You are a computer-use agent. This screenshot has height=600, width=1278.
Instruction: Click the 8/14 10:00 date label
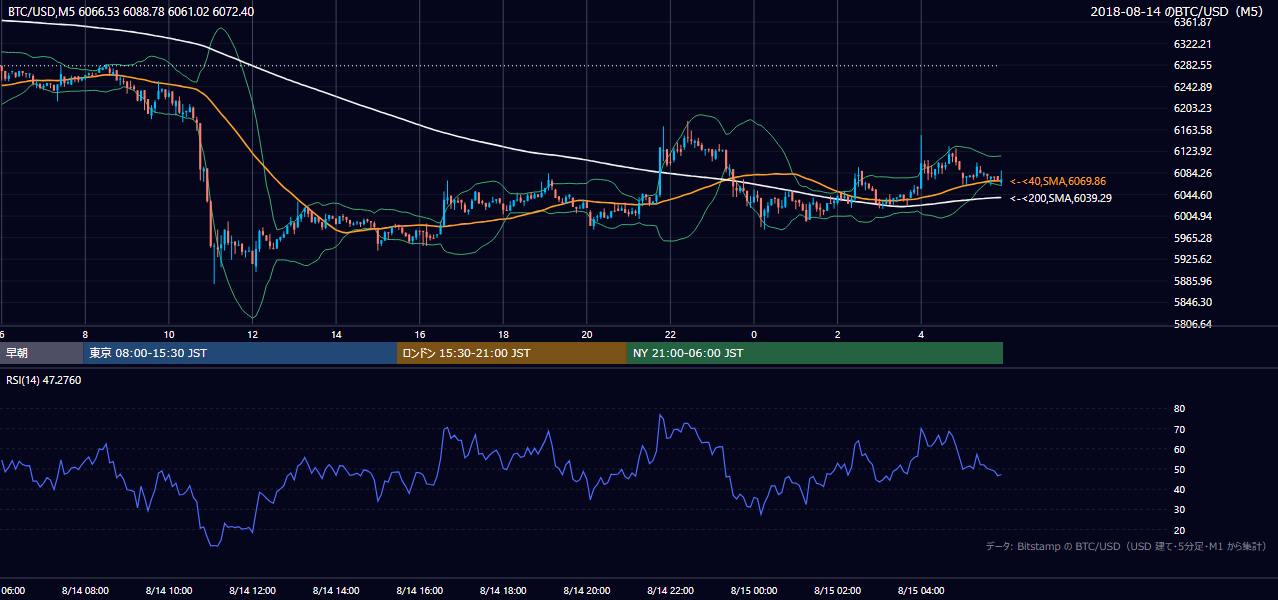click(x=168, y=591)
